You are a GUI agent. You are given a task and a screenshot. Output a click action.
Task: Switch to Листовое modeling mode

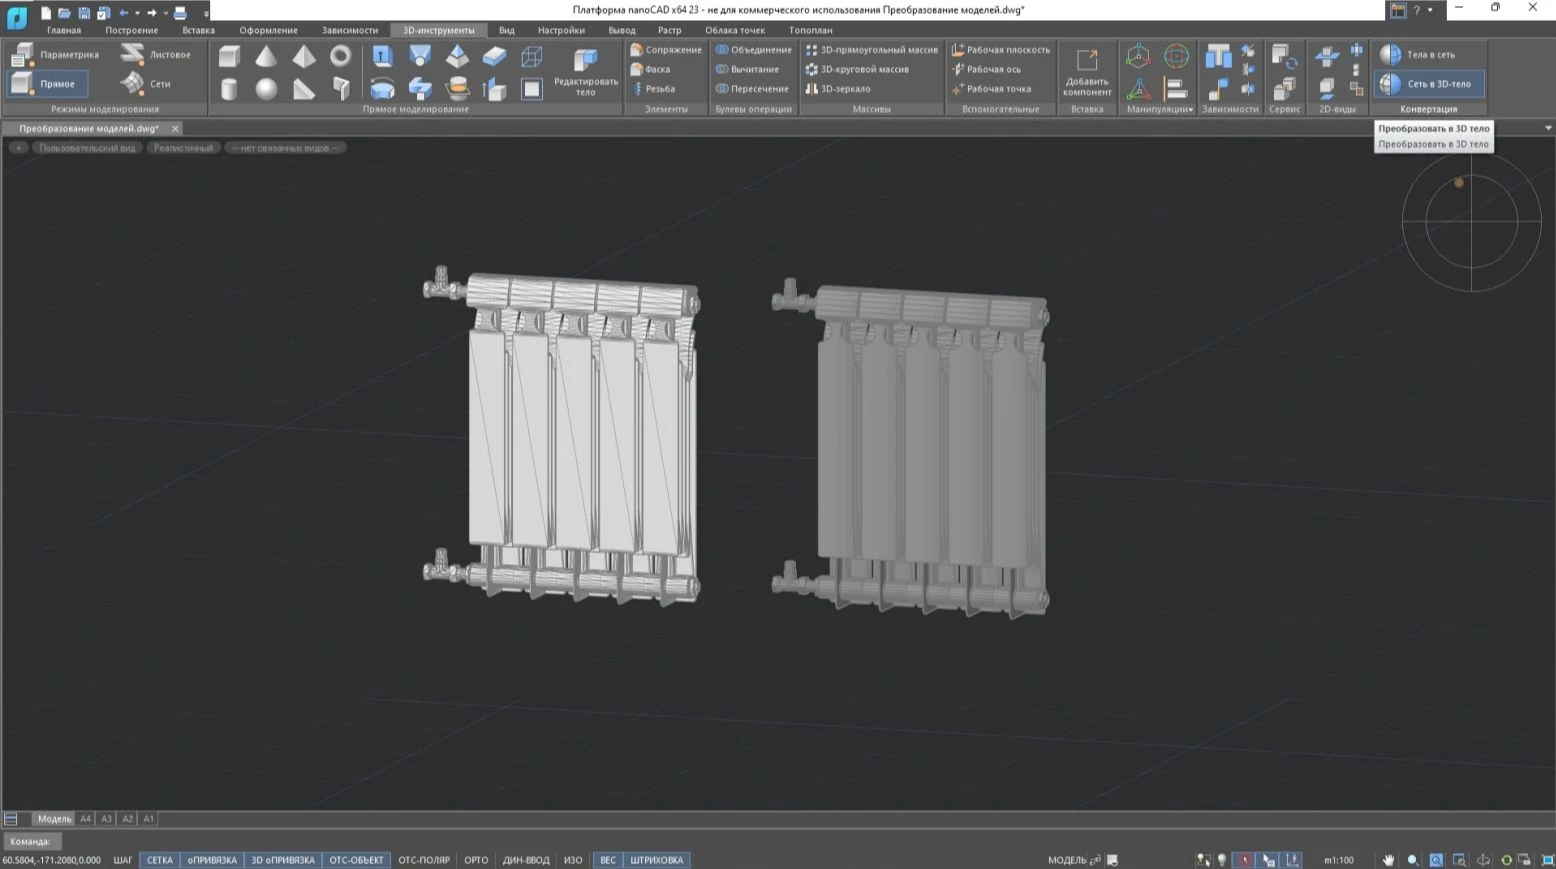pyautogui.click(x=156, y=55)
